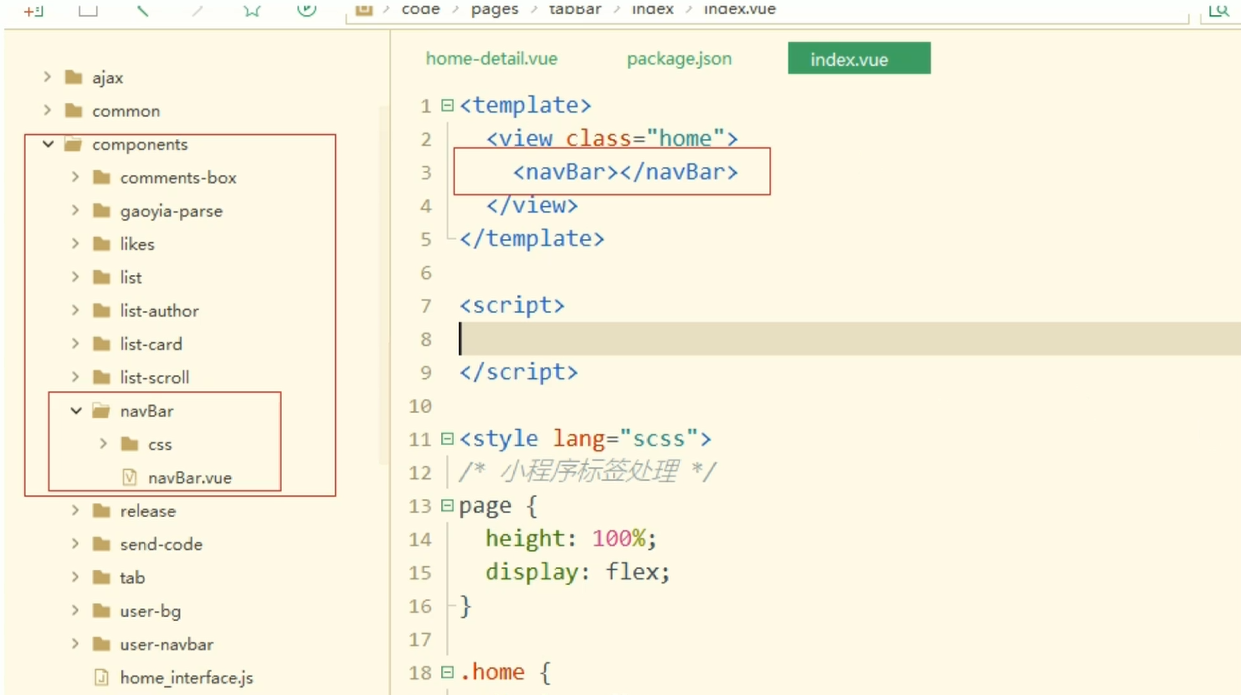
Task: Expand the list-author folder chevron
Action: [75, 311]
